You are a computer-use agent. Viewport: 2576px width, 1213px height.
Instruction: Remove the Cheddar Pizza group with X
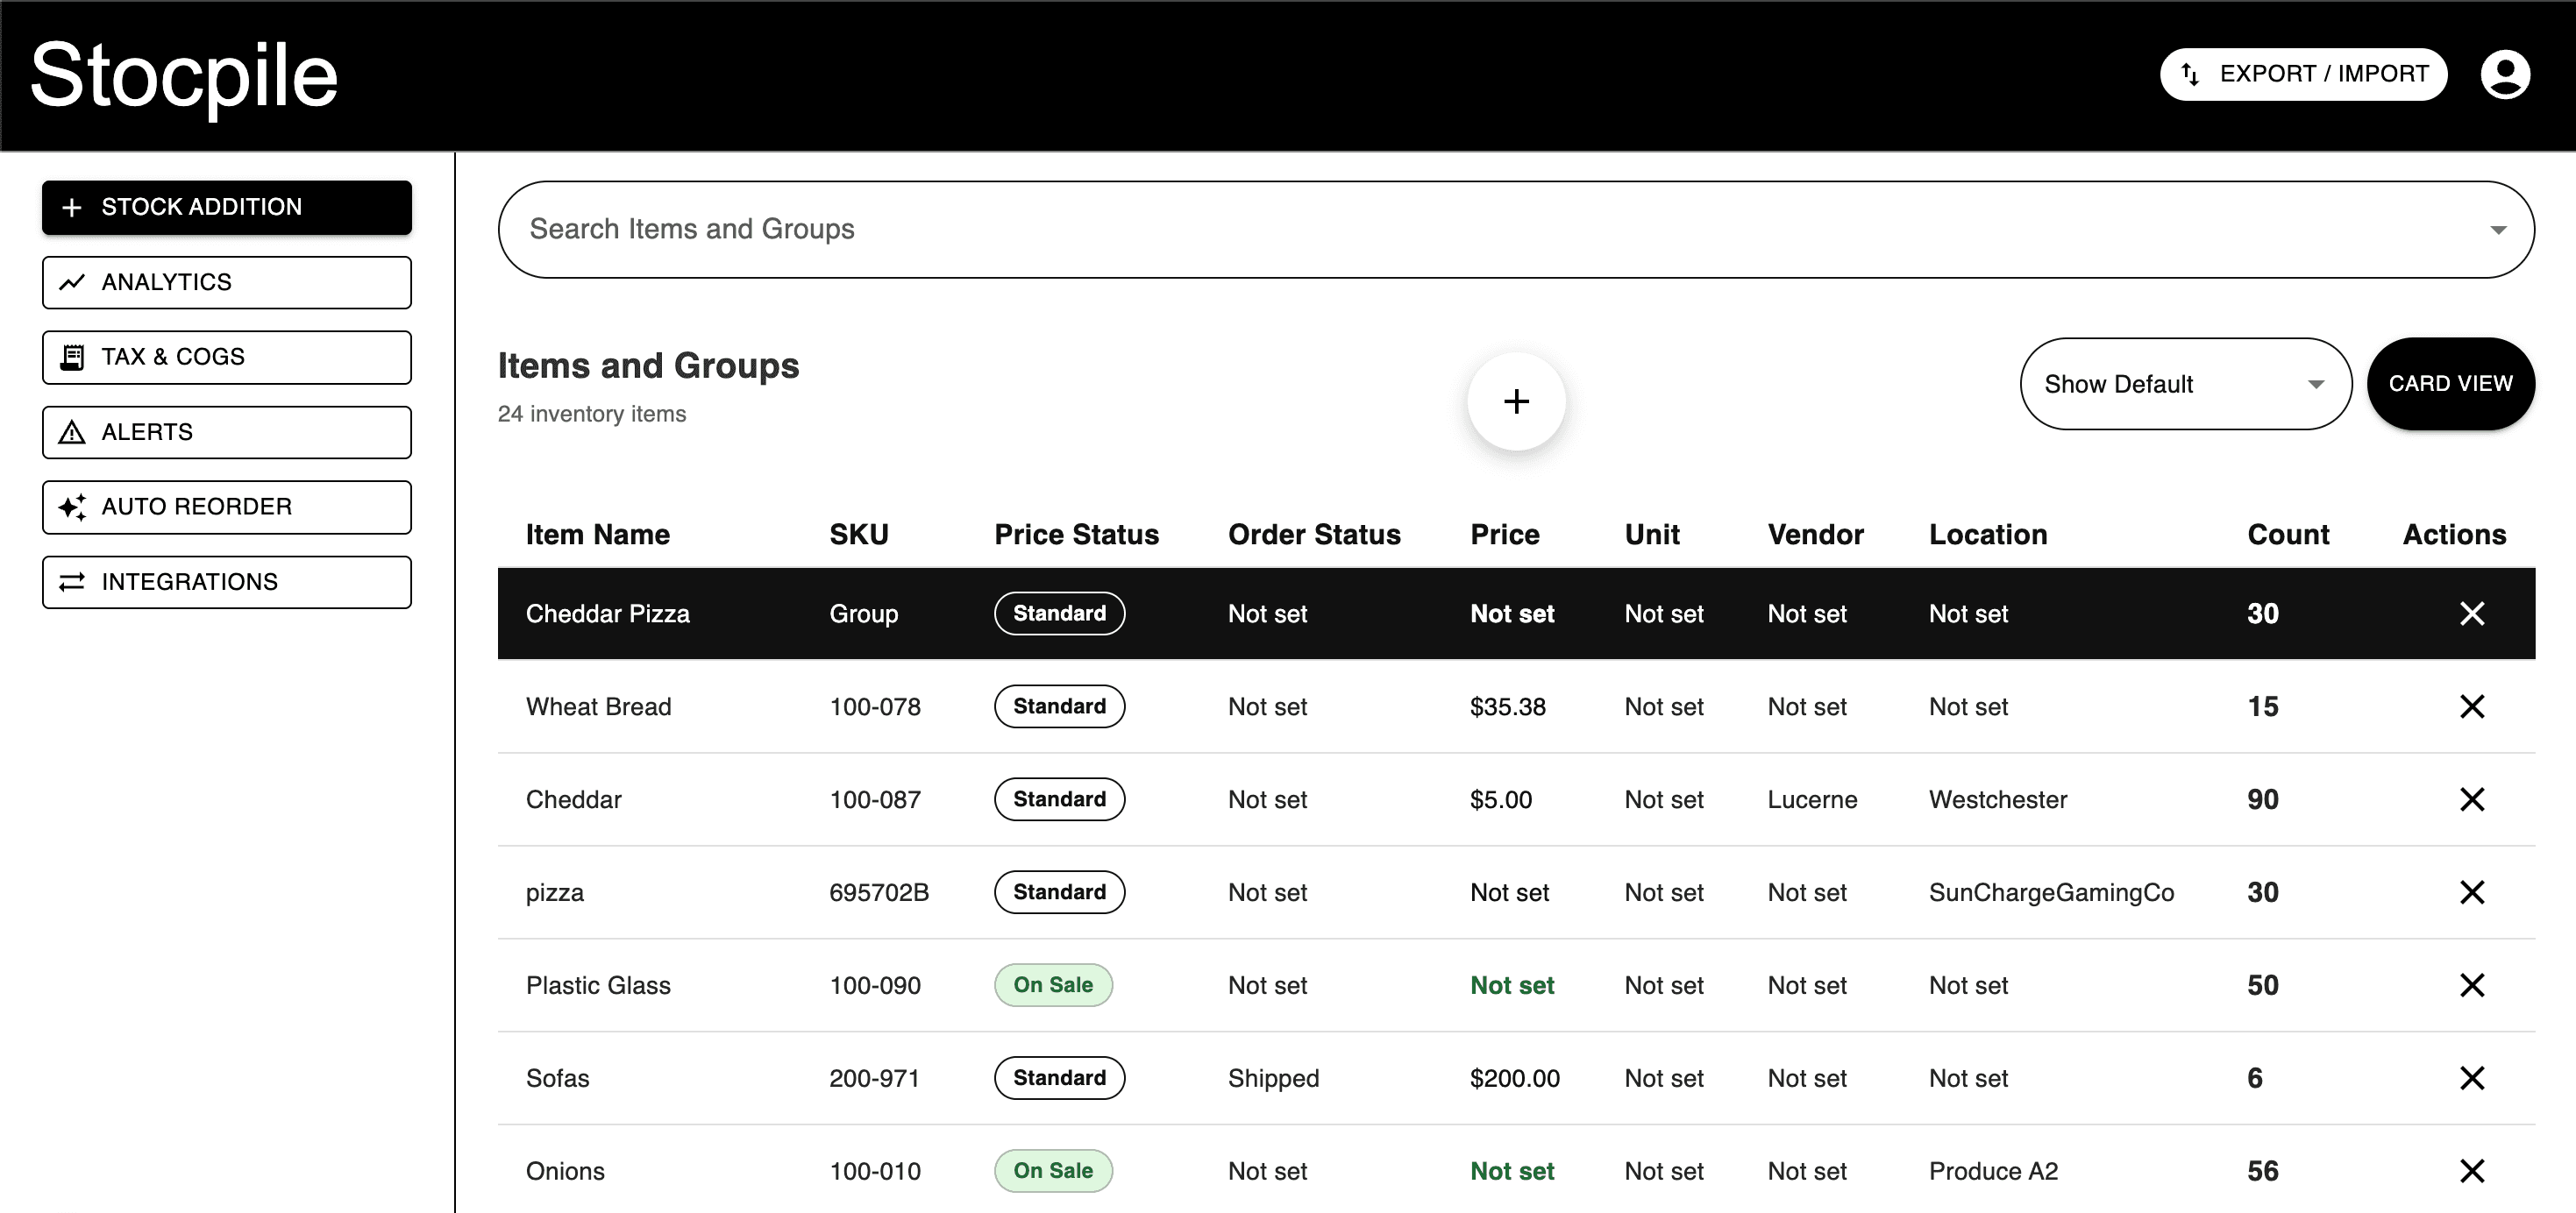(2471, 614)
